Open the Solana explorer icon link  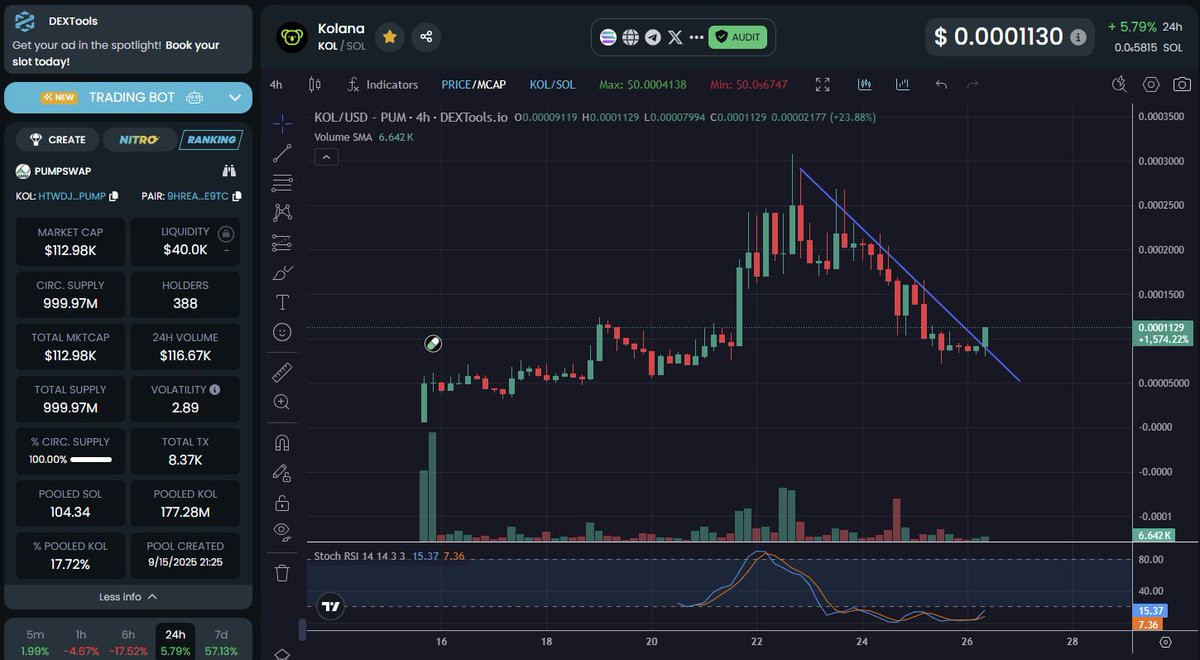click(608, 37)
